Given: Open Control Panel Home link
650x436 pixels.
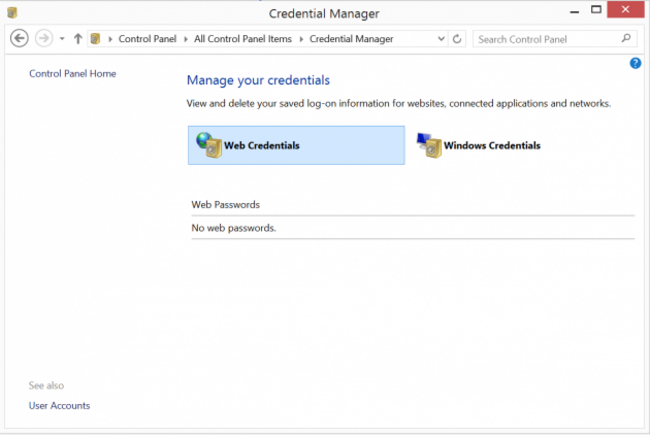Looking at the screenshot, I should pyautogui.click(x=73, y=74).
